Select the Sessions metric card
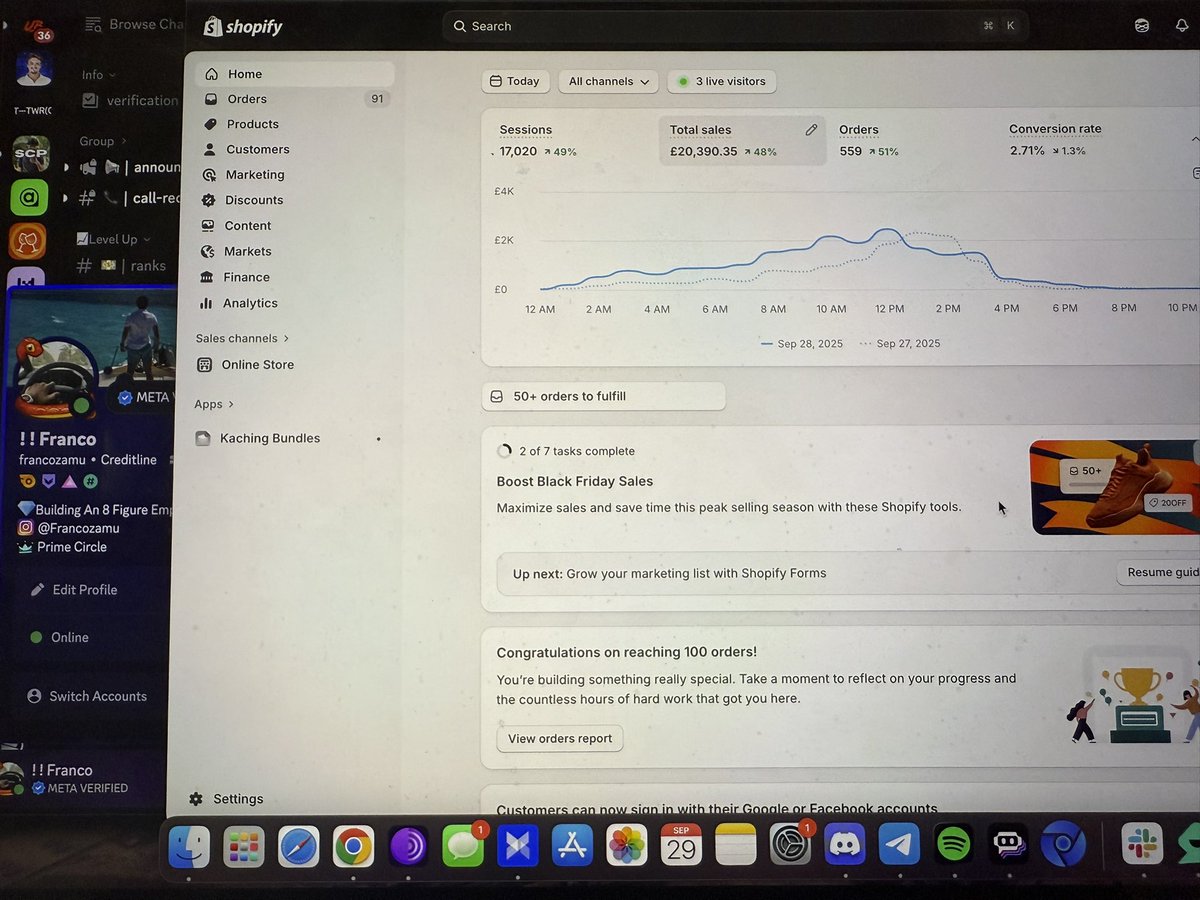The height and width of the screenshot is (900, 1200). pos(571,140)
